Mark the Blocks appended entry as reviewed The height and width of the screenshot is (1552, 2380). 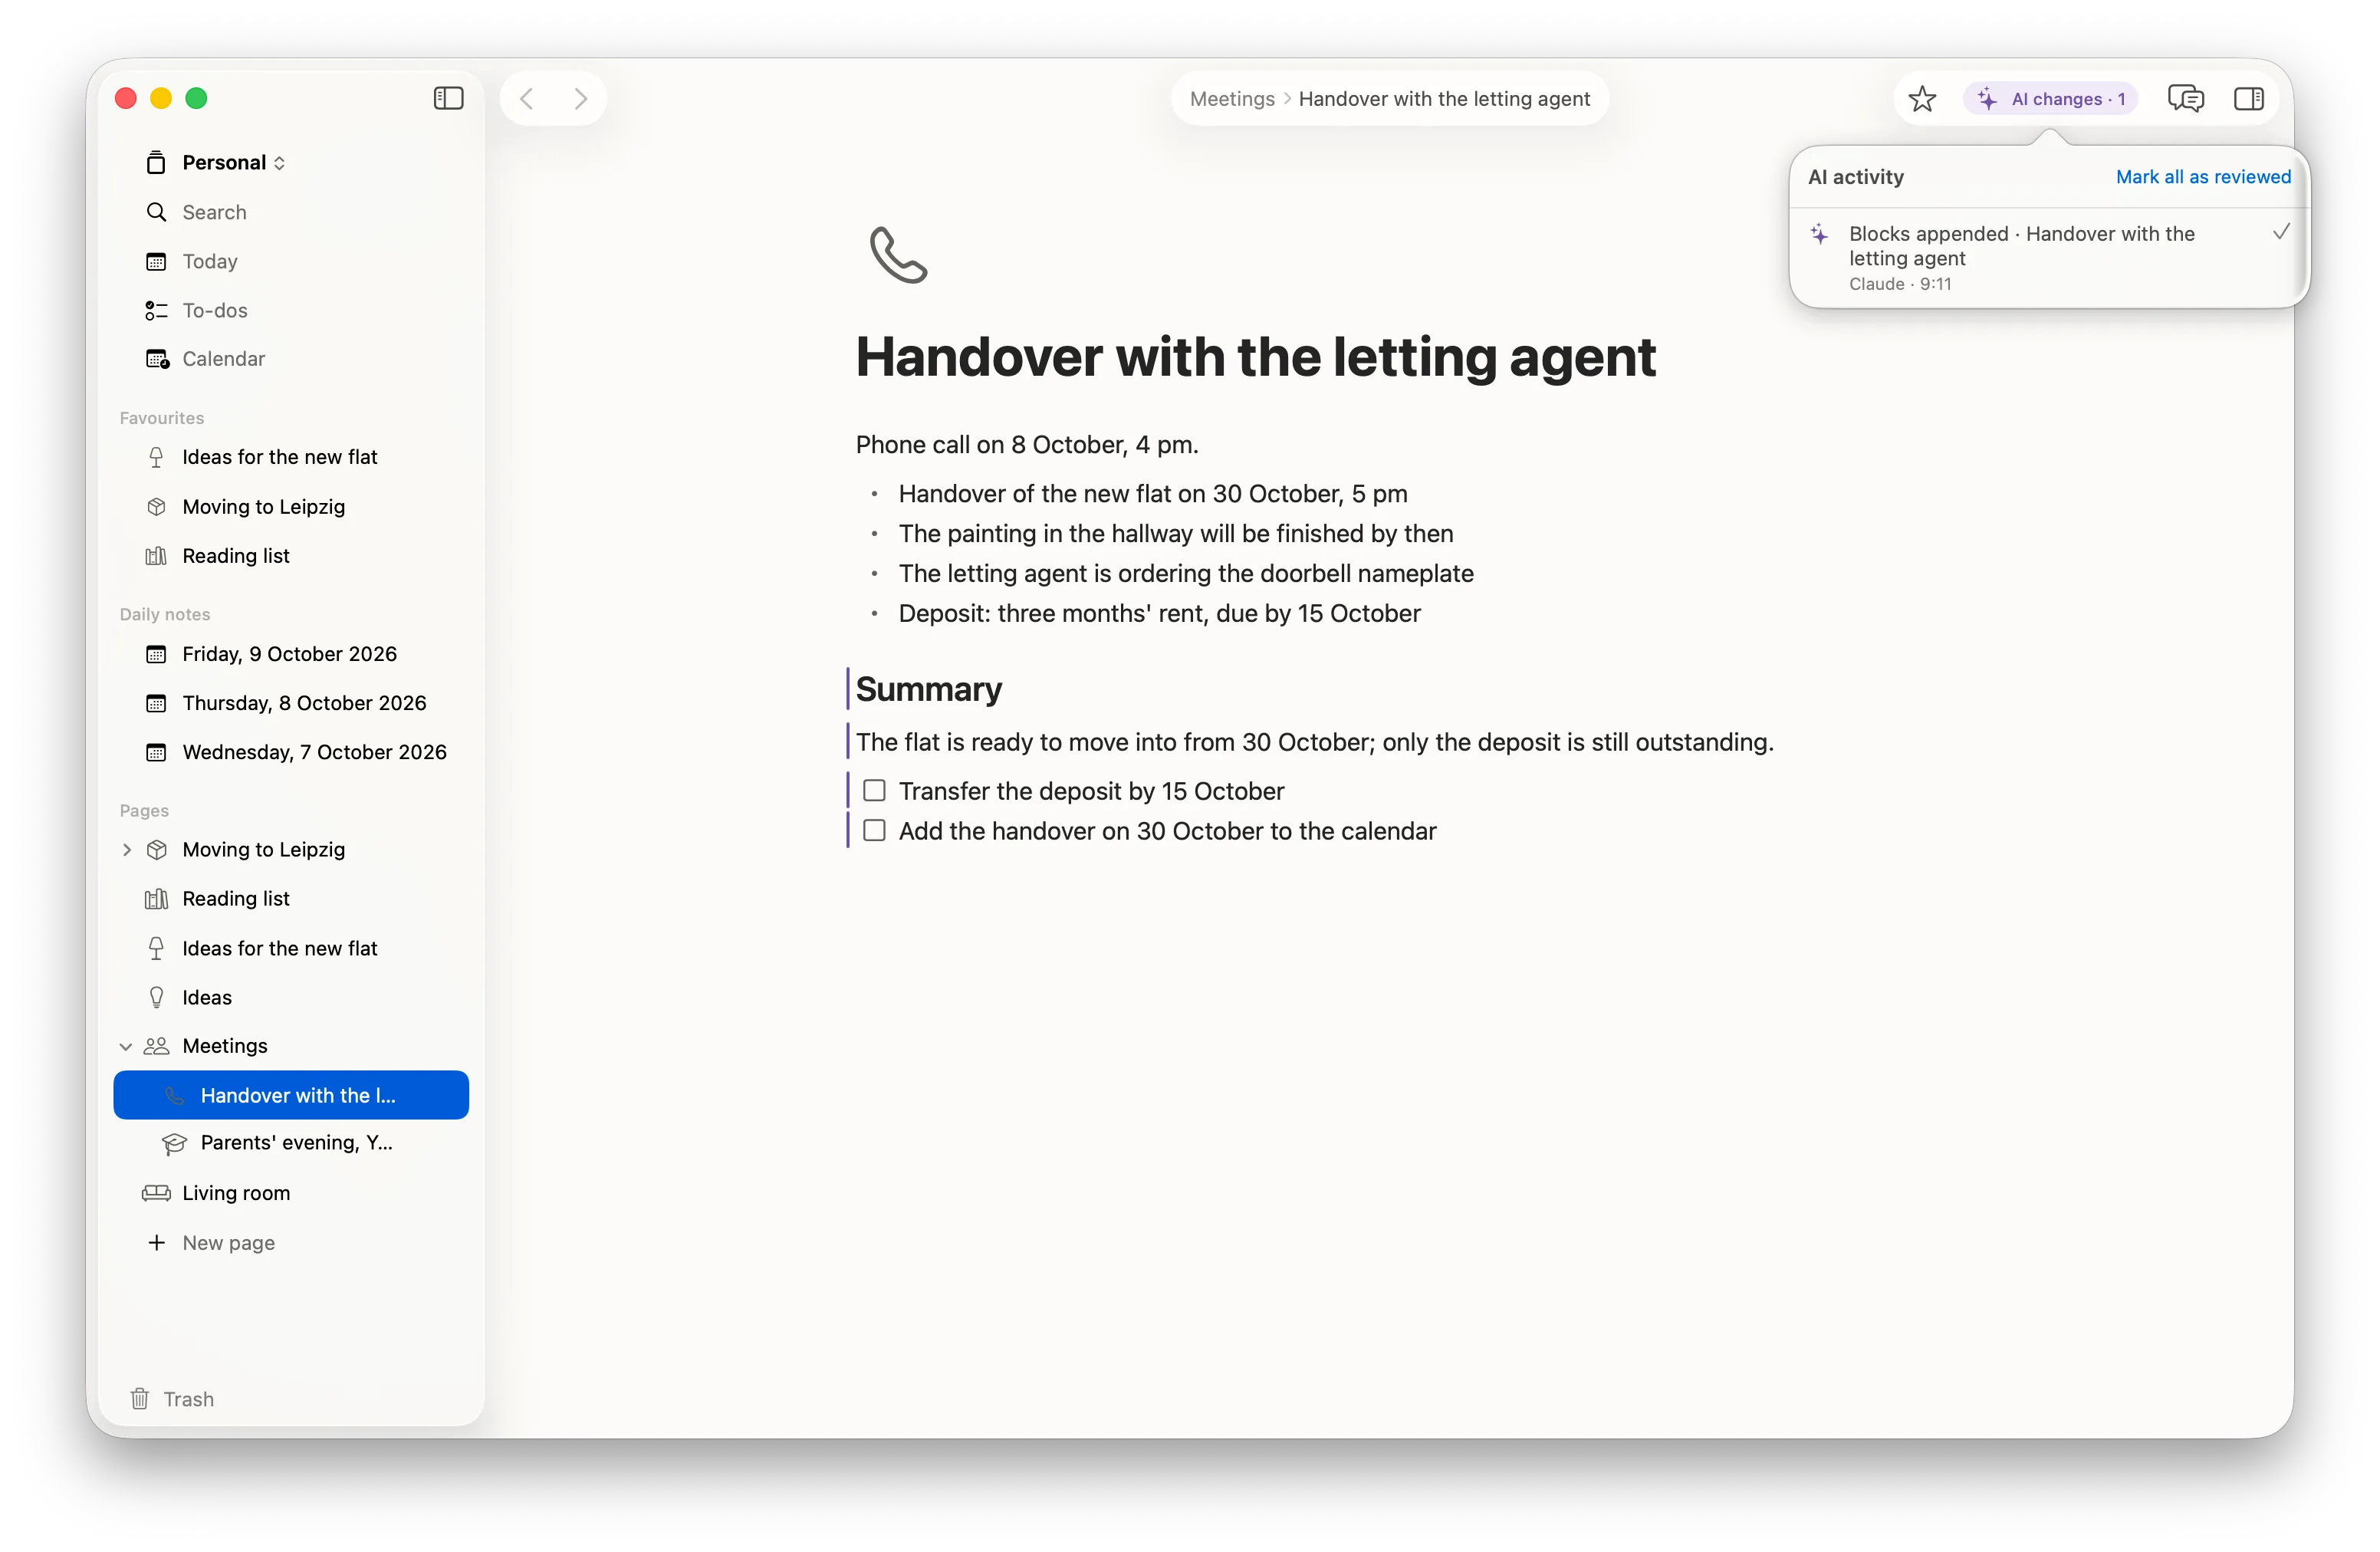pos(2281,232)
